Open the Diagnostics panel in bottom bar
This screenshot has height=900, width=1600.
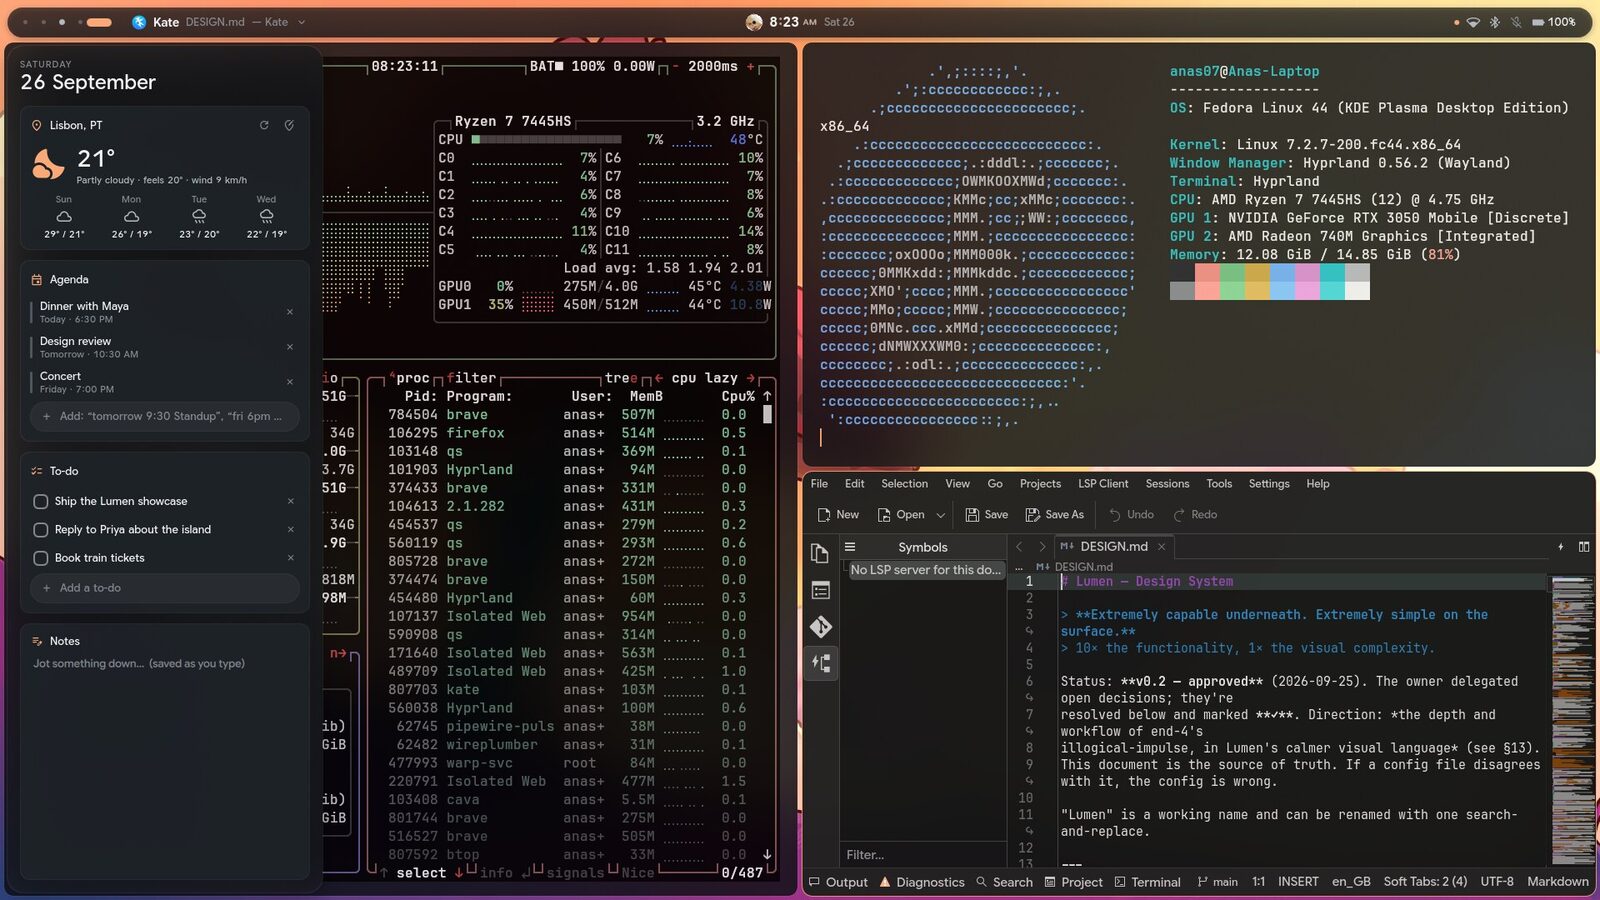tap(921, 882)
